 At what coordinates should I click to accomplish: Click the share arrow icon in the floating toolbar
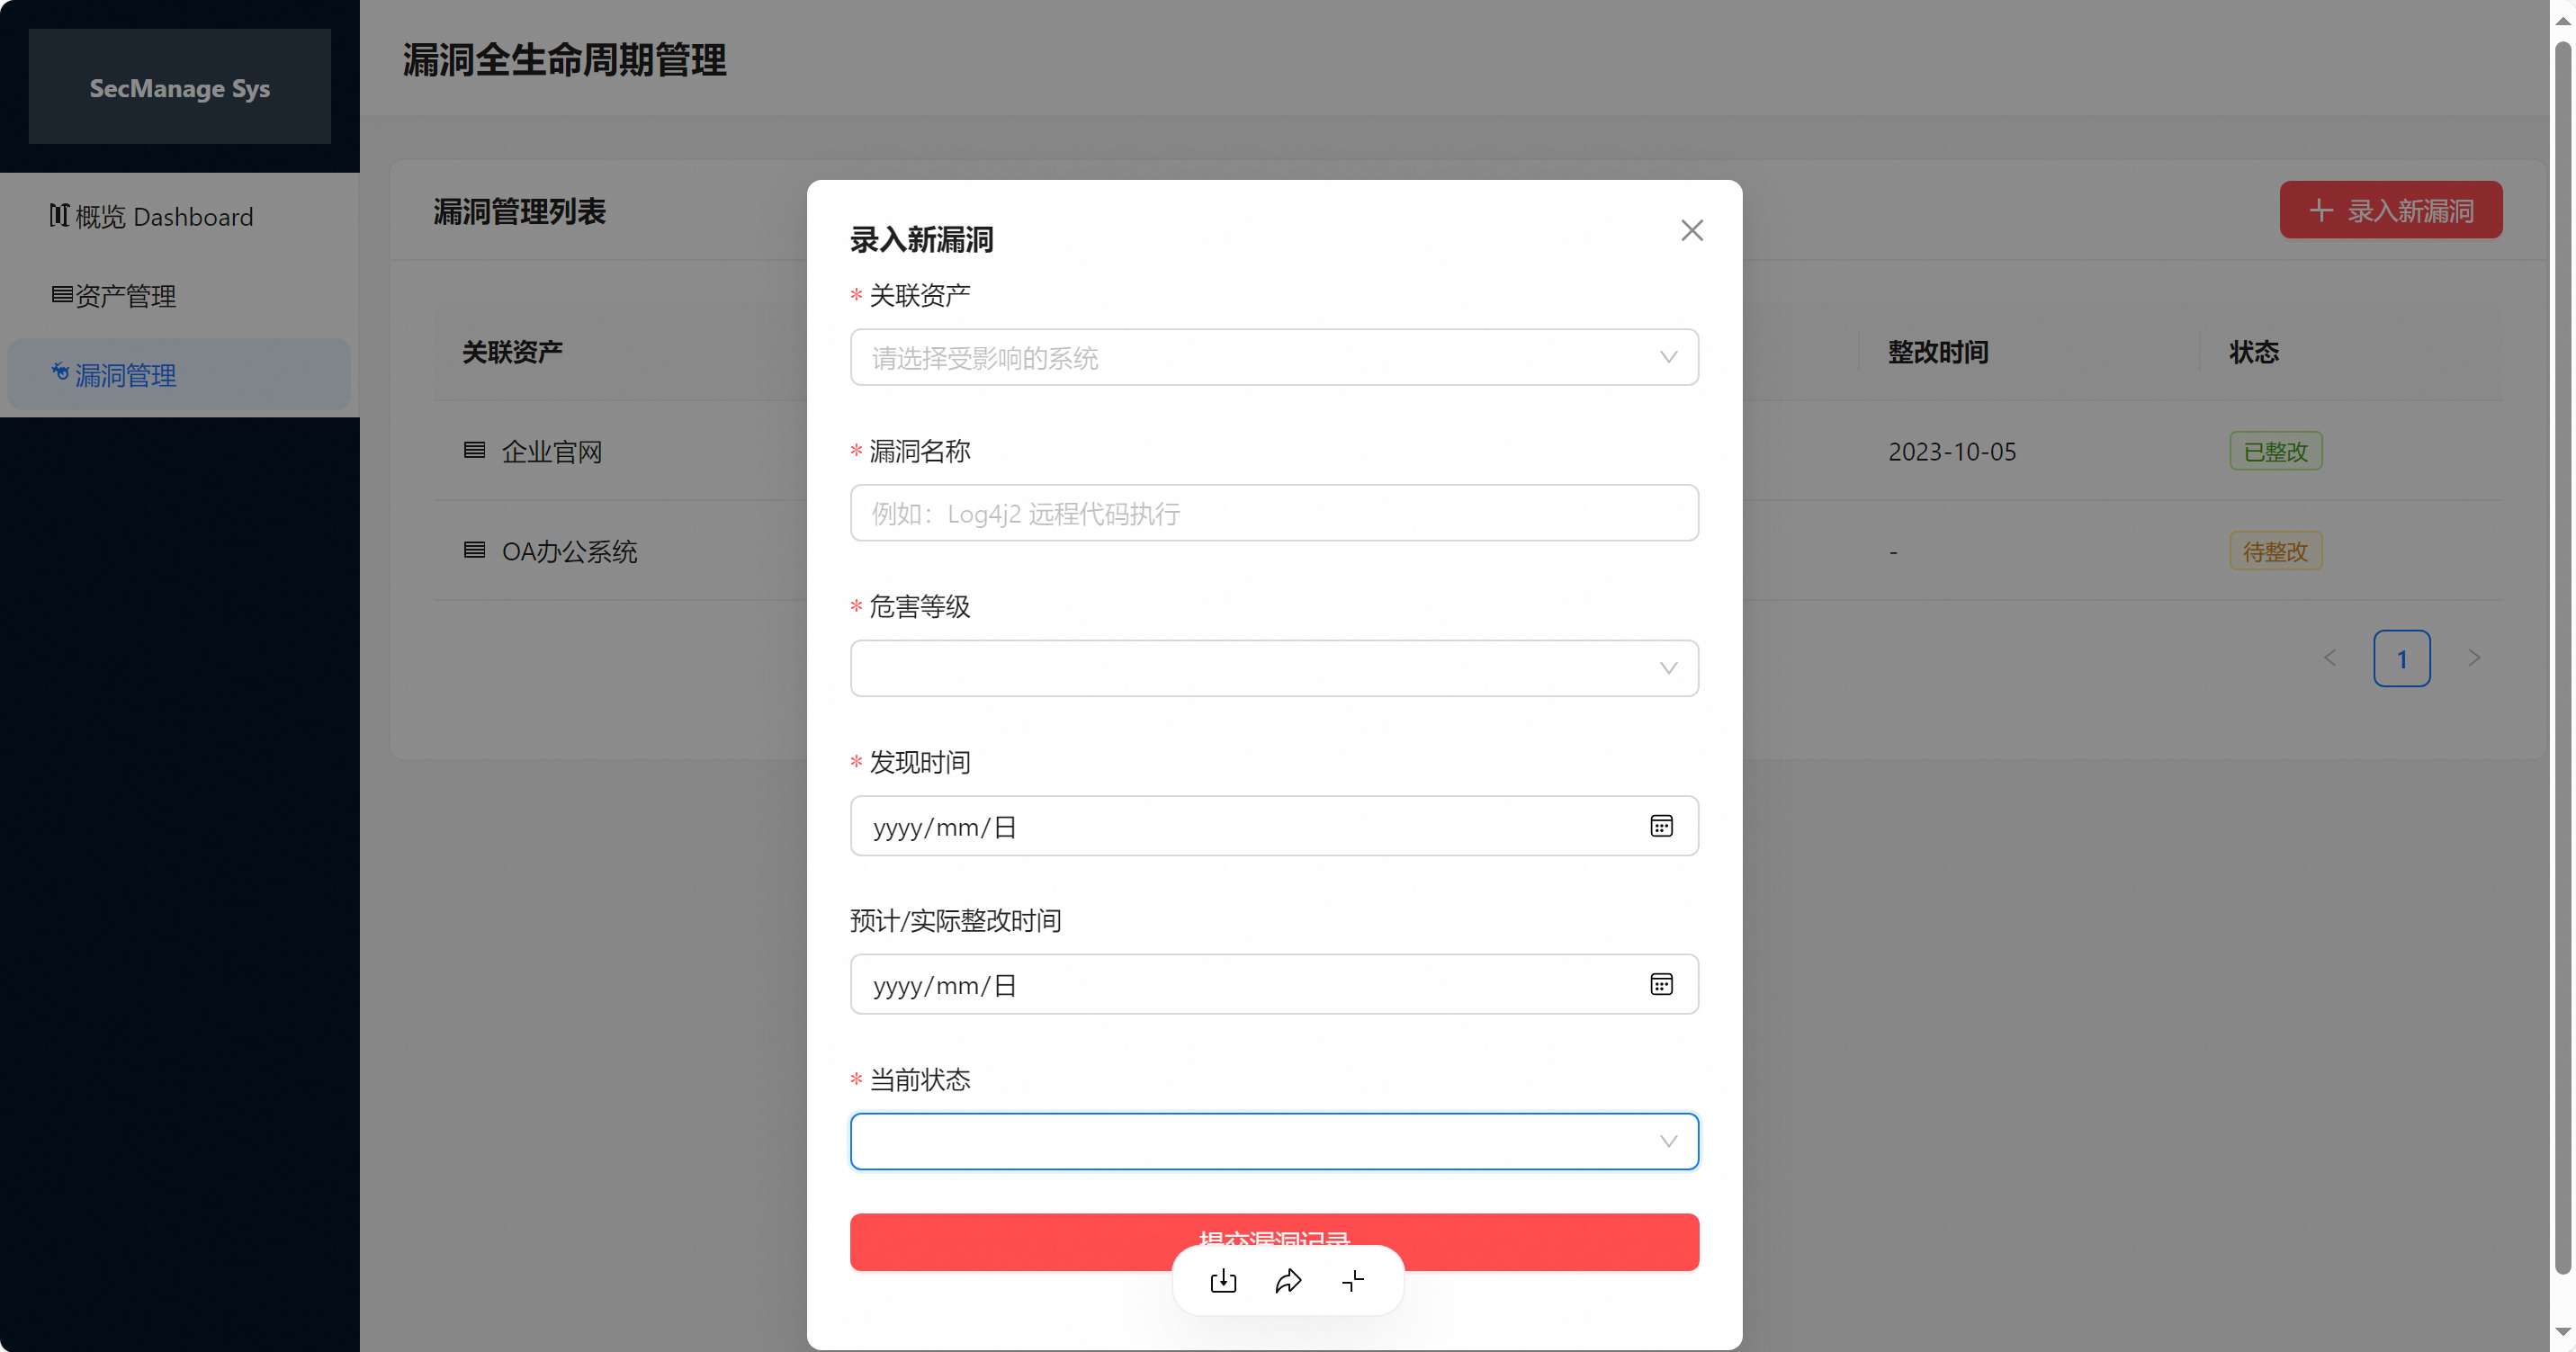[x=1288, y=1281]
